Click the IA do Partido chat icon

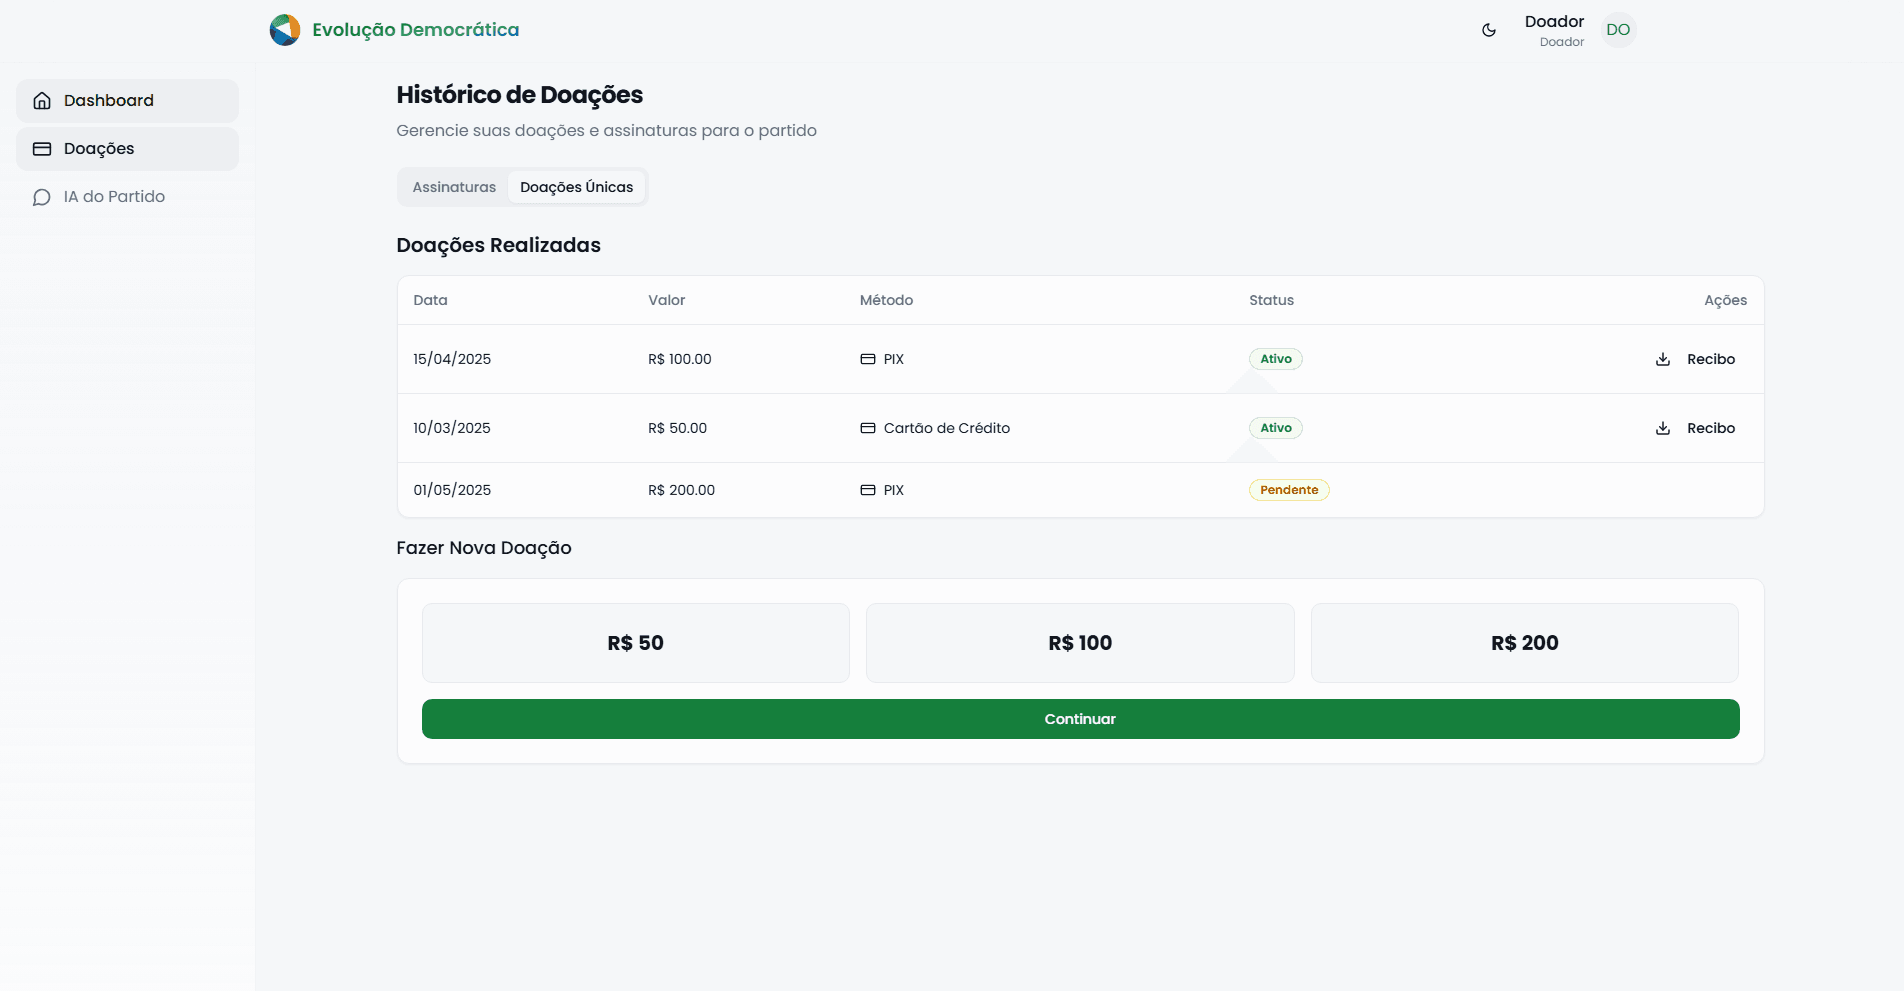(x=42, y=197)
